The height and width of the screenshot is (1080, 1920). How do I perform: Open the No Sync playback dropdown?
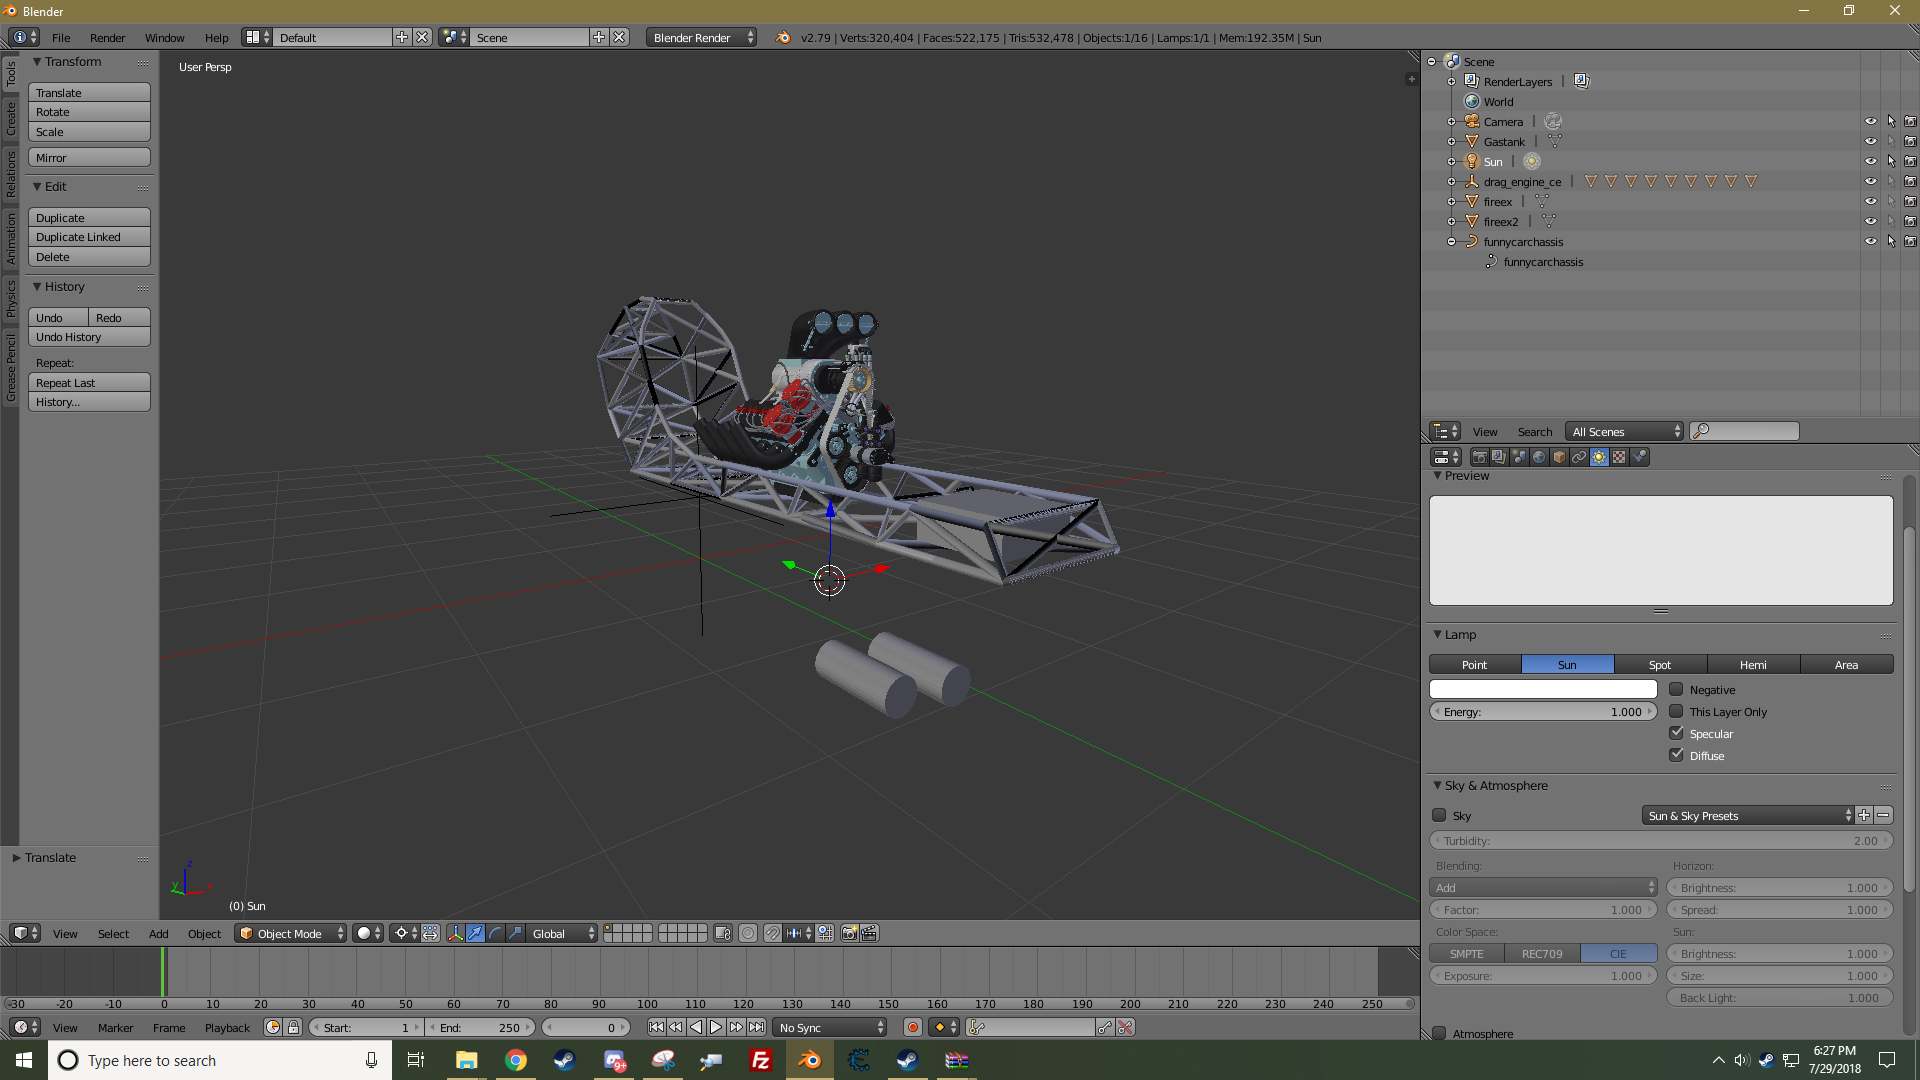832,1027
